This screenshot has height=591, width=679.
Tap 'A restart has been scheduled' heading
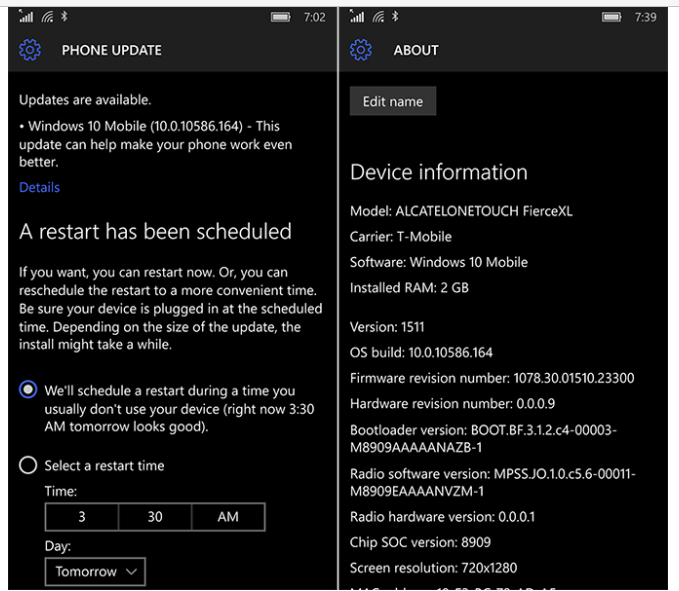(155, 231)
